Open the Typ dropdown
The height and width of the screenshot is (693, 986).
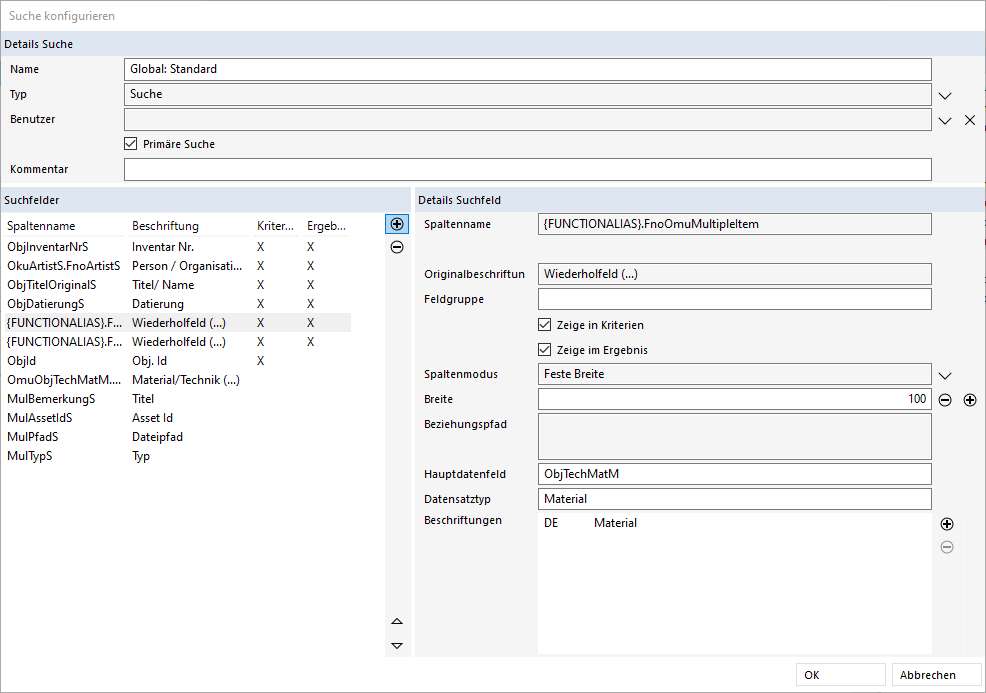click(x=945, y=95)
